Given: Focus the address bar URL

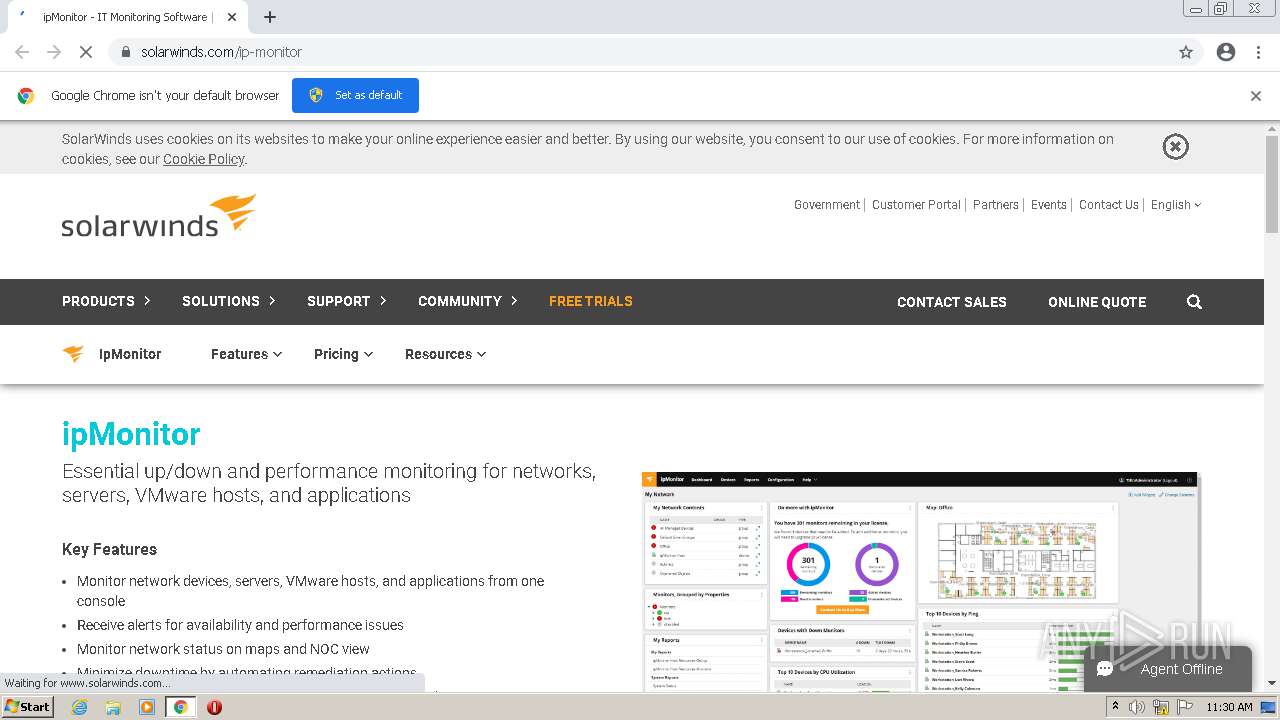Looking at the screenshot, I should (221, 52).
